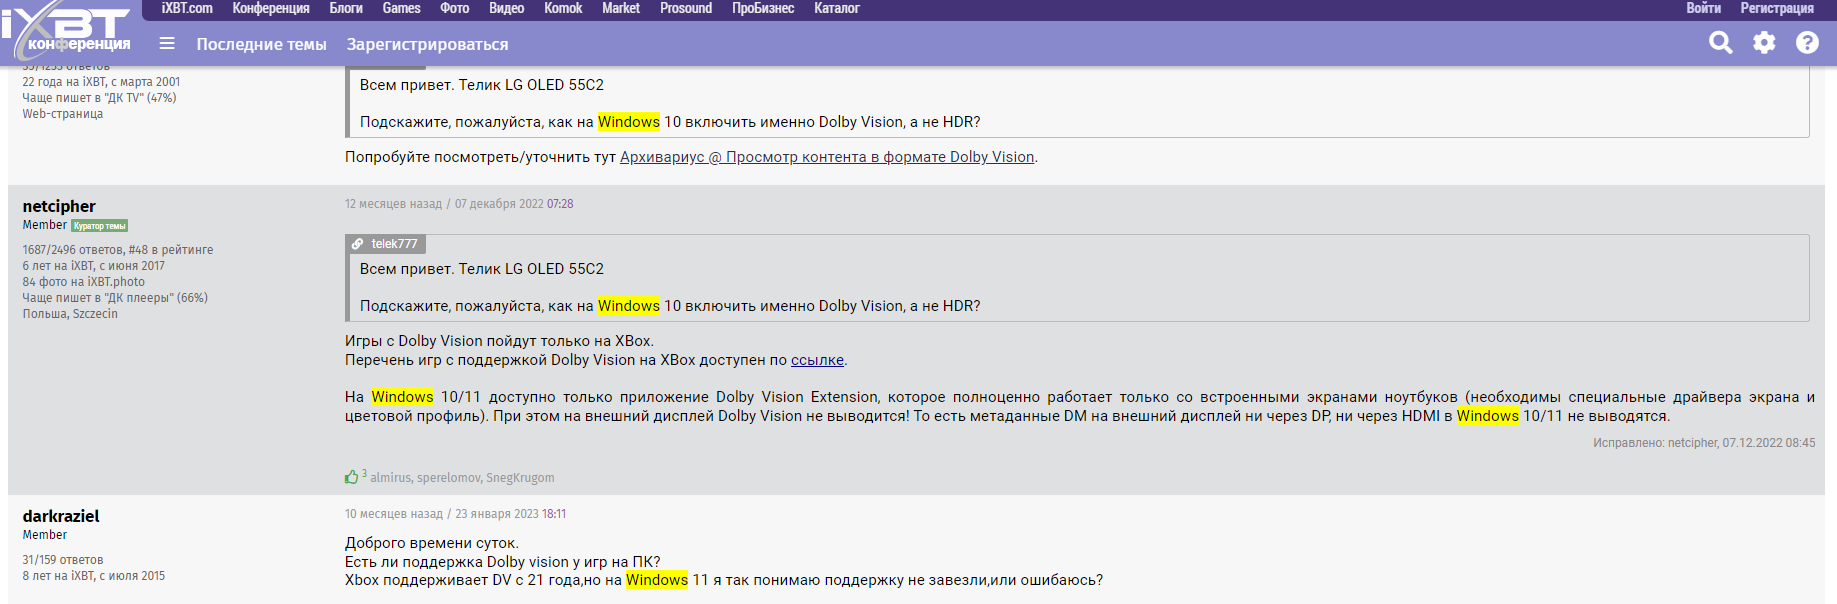Open ПроБизнес in the top menu
This screenshot has width=1837, height=604.
pos(763,8)
